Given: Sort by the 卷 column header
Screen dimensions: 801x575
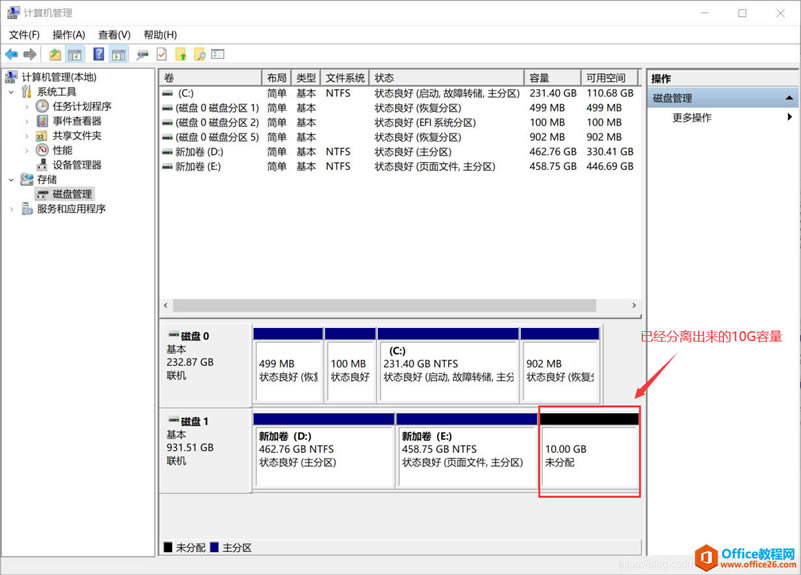Looking at the screenshot, I should (210, 78).
